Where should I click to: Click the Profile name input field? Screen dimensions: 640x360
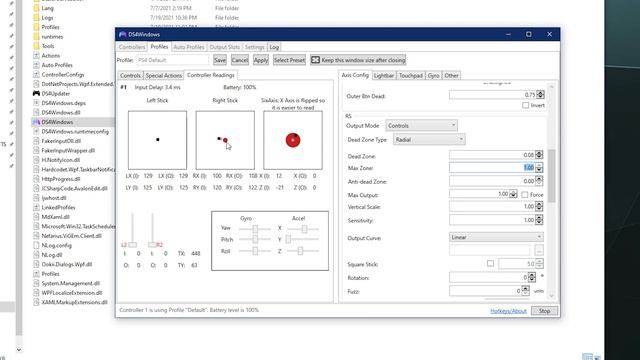tap(172, 60)
